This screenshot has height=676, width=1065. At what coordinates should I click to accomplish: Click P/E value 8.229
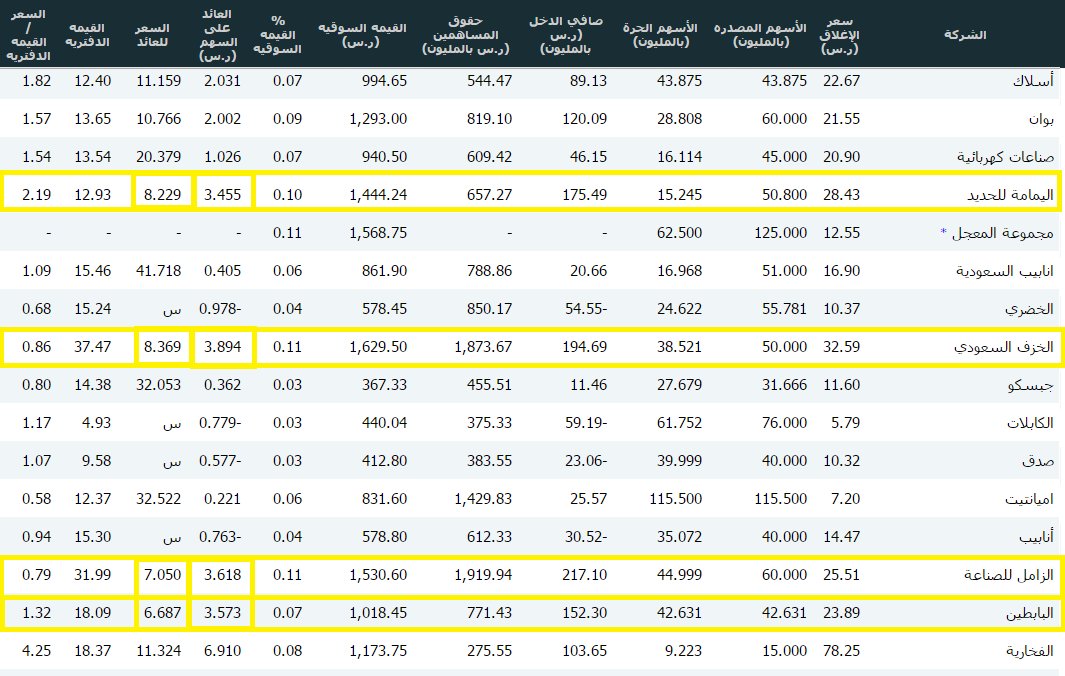162,195
